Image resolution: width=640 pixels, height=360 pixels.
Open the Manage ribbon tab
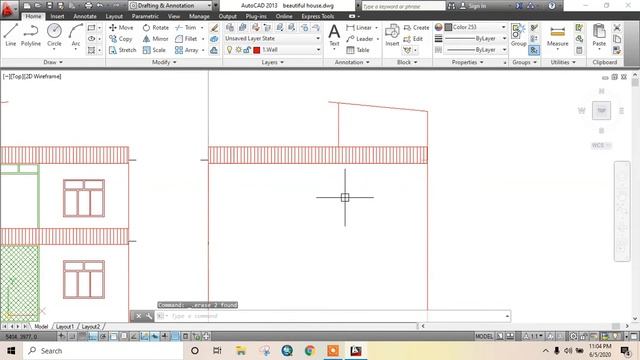pyautogui.click(x=199, y=16)
